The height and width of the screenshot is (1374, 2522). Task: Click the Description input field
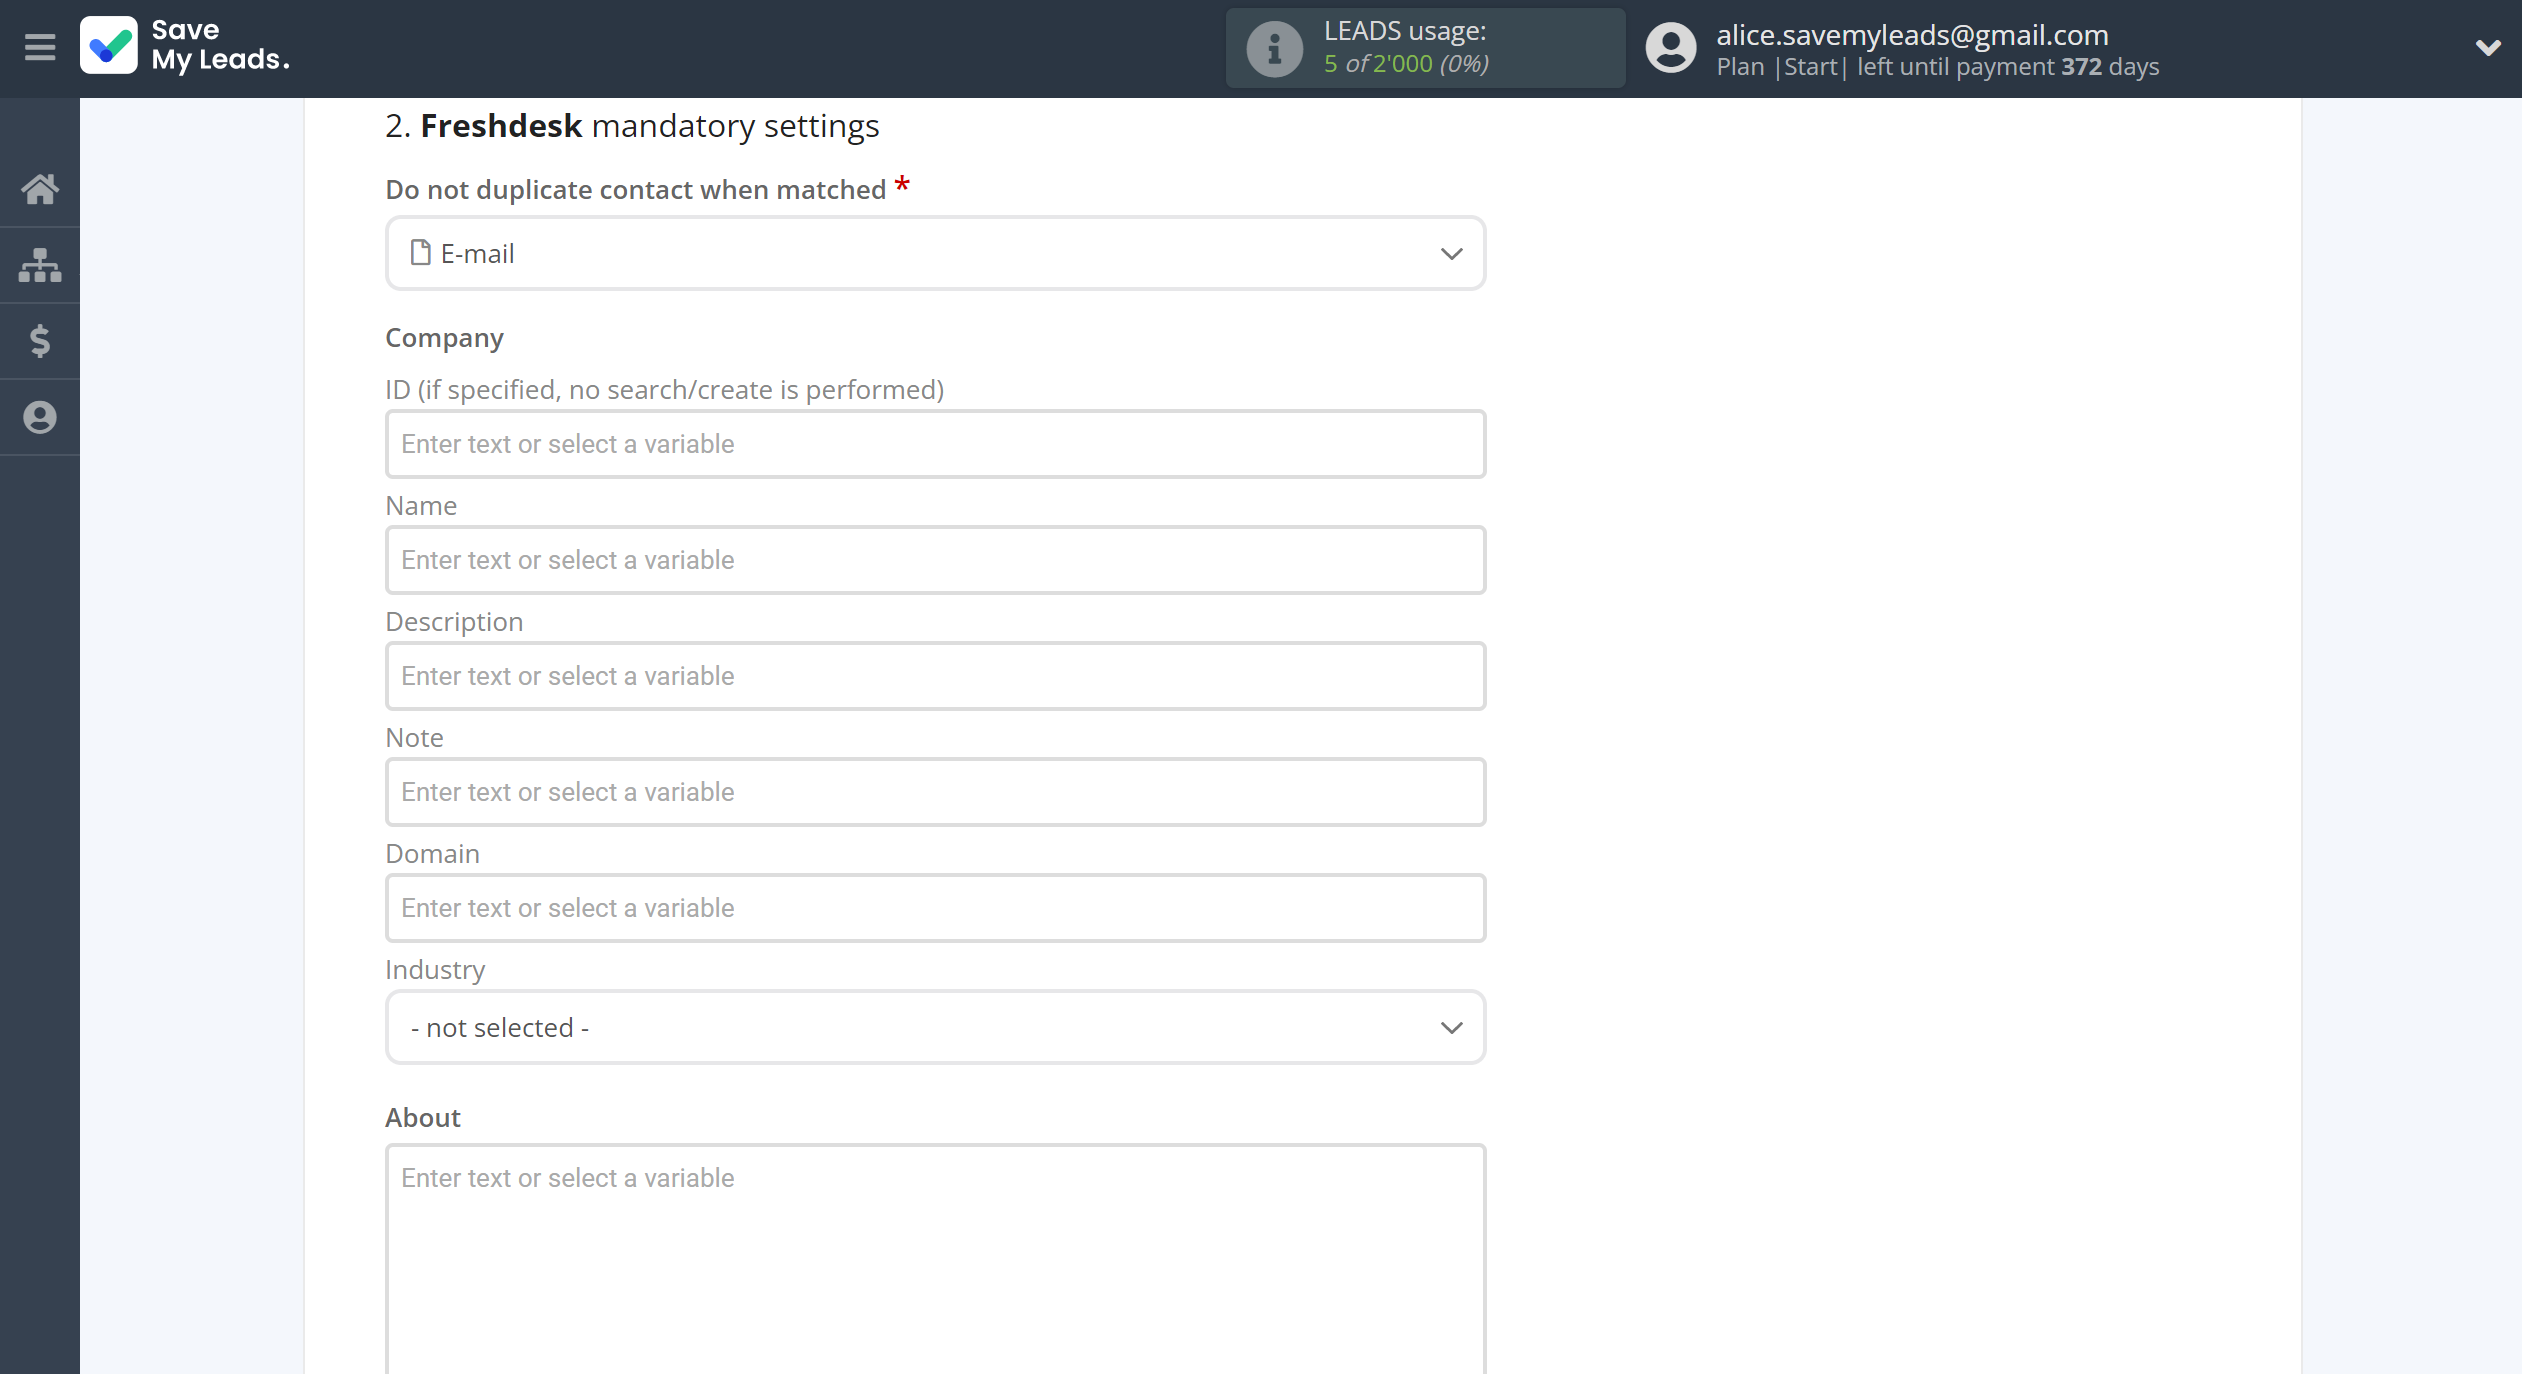(935, 676)
